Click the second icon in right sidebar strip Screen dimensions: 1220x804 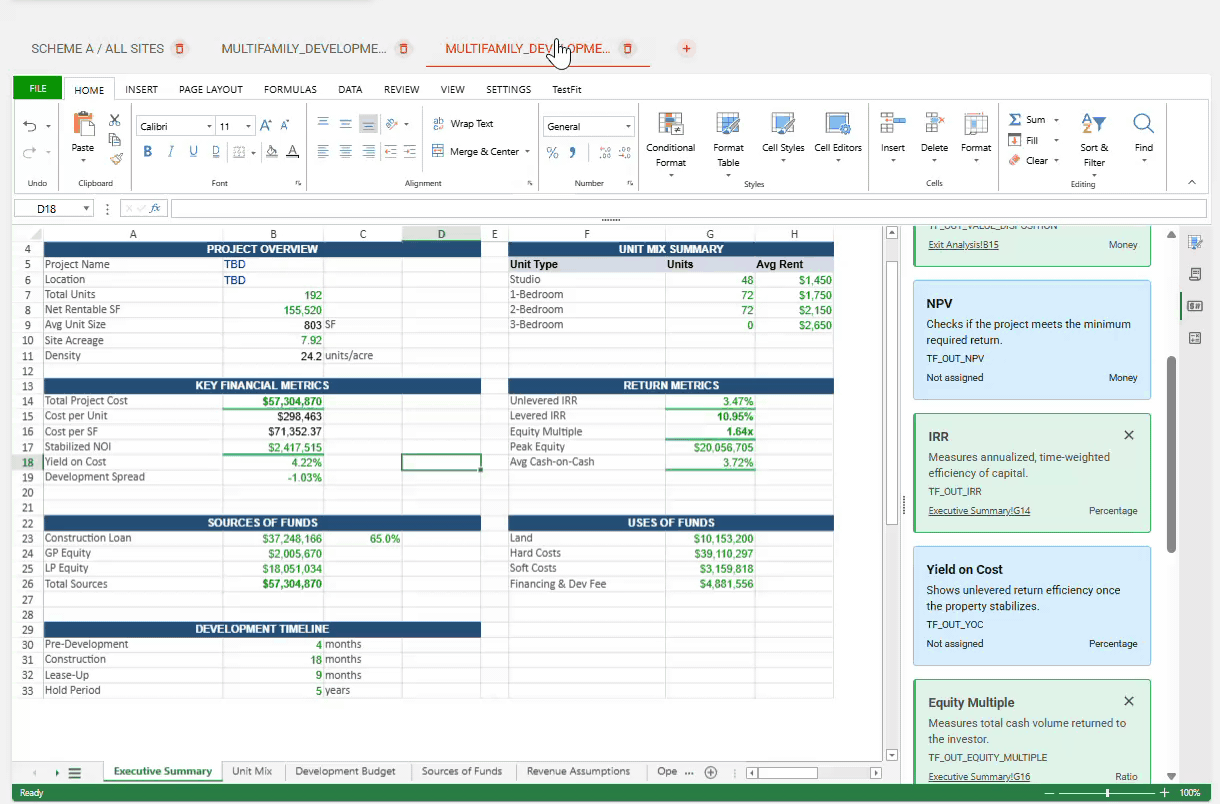click(x=1195, y=274)
